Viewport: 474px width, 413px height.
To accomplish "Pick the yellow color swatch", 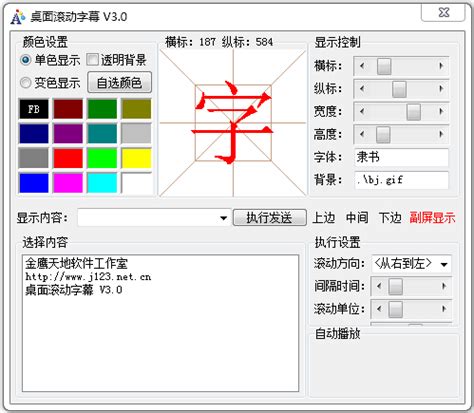I will pyautogui.click(x=136, y=158).
